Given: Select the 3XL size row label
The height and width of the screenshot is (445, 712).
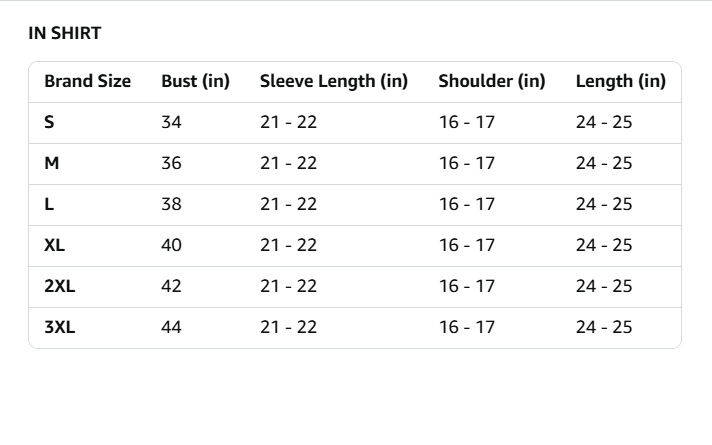Looking at the screenshot, I should [x=59, y=327].
